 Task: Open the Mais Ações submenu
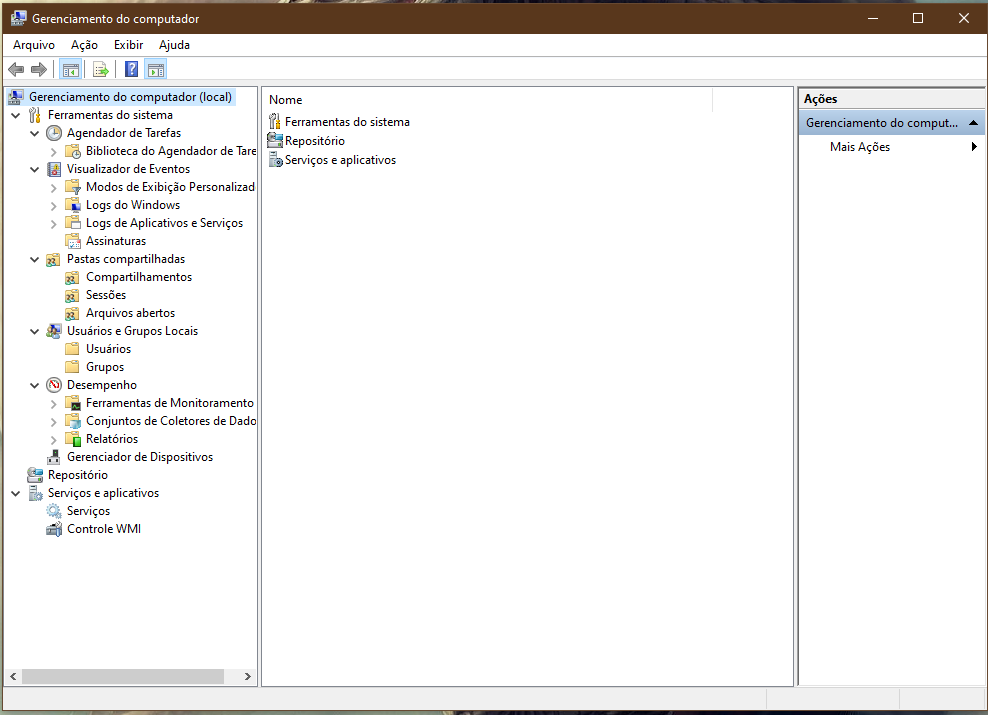coord(892,147)
